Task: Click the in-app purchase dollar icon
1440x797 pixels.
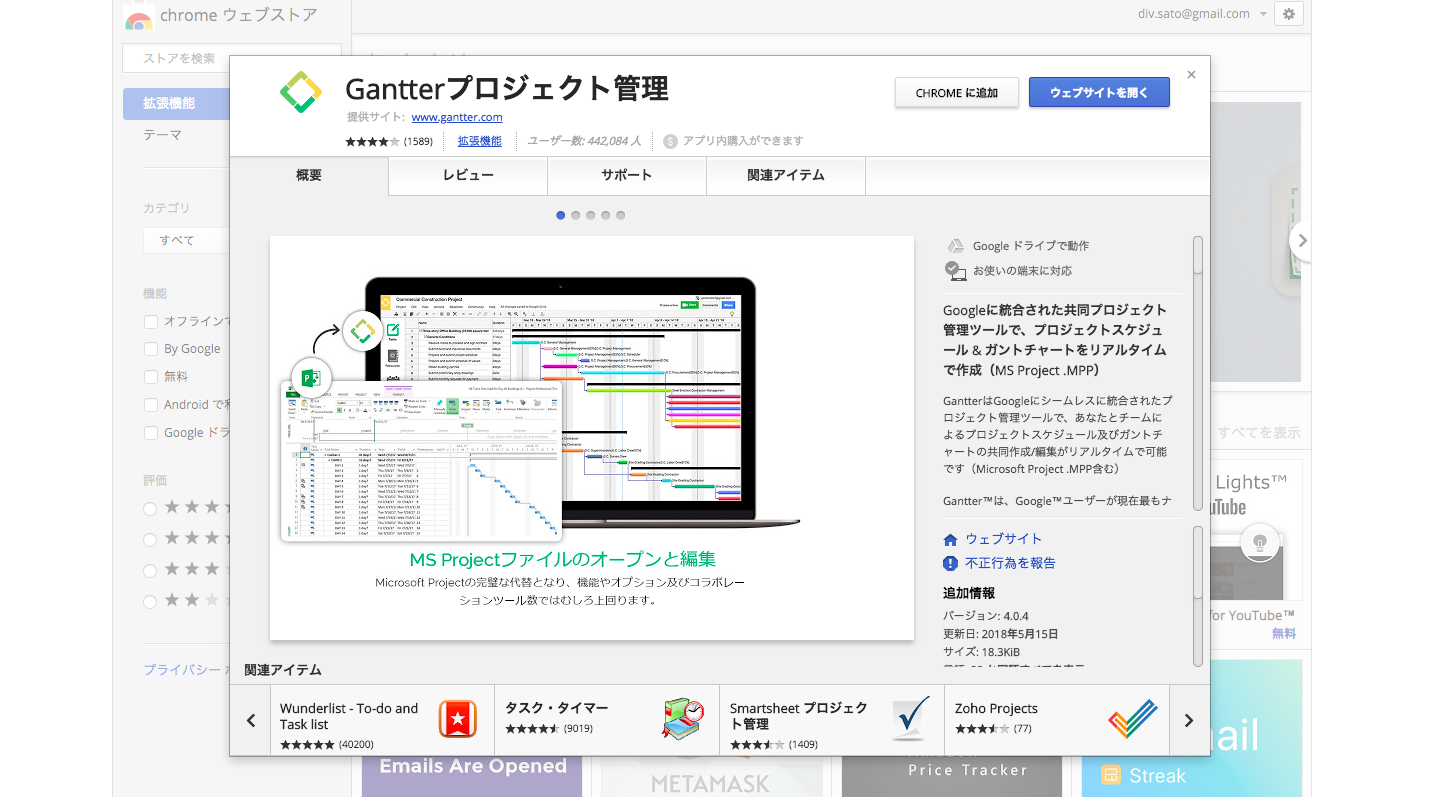Action: (x=670, y=141)
